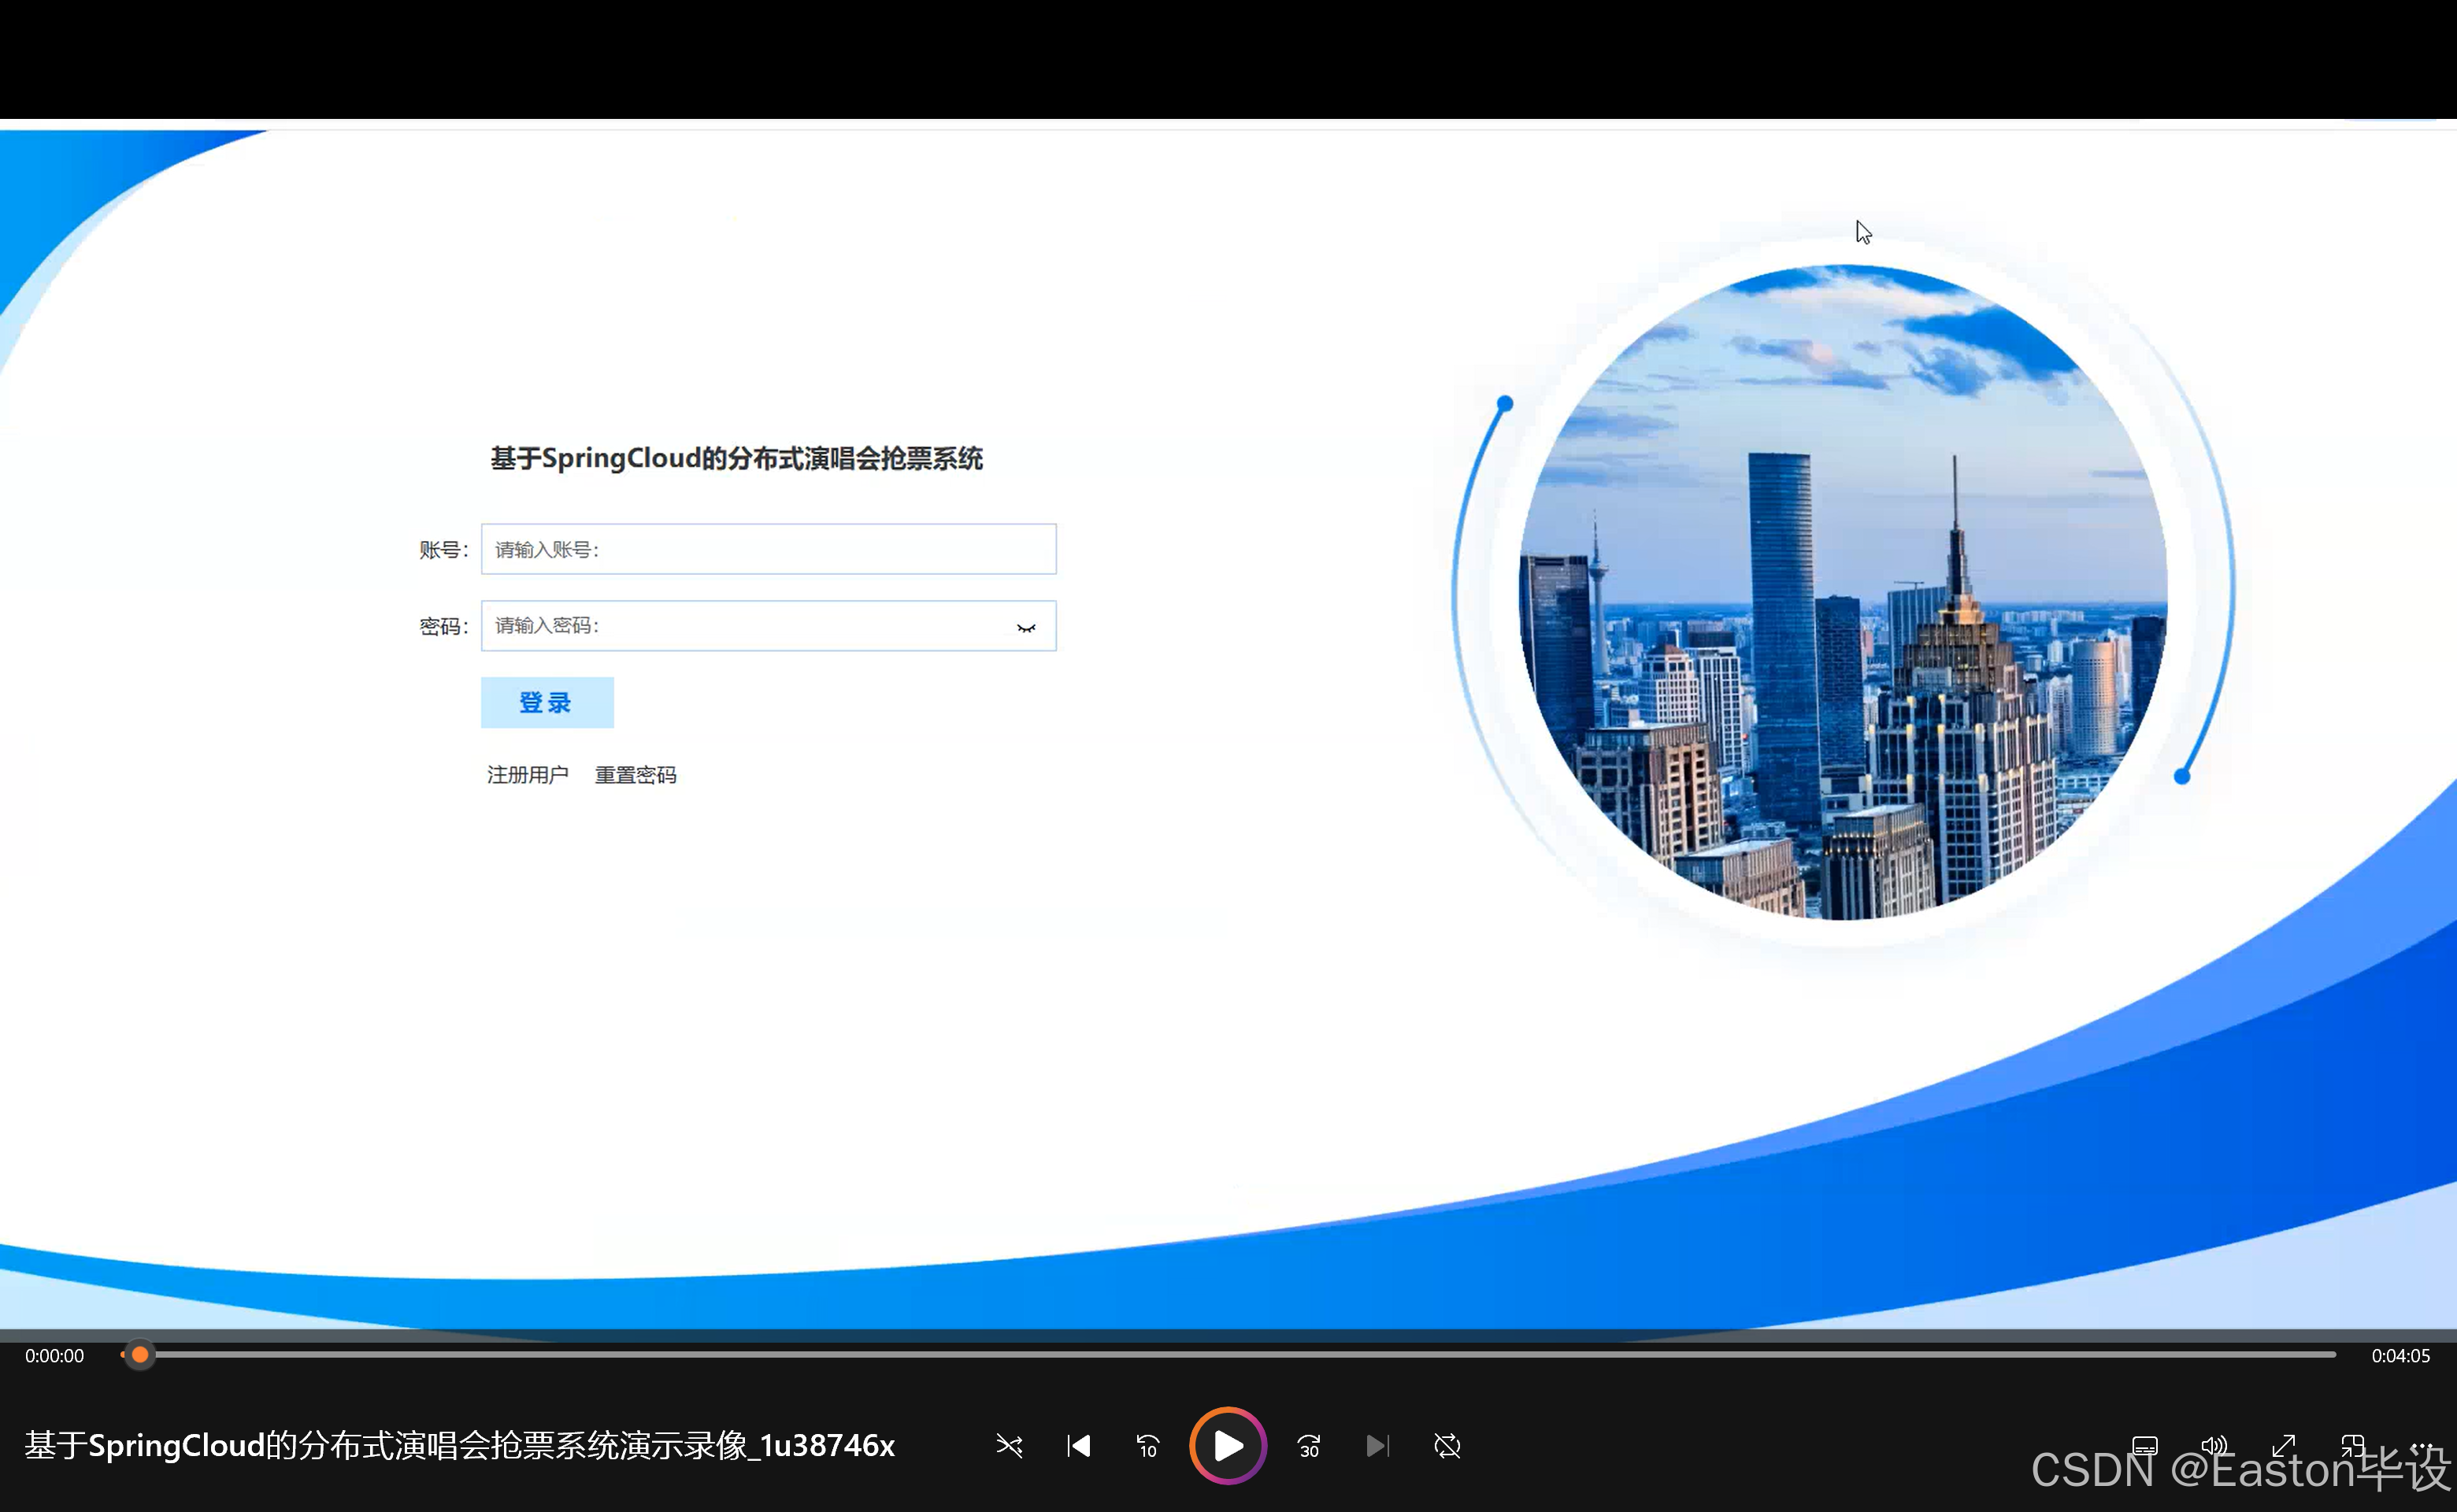Rewind the video 10 seconds

click(1147, 1446)
